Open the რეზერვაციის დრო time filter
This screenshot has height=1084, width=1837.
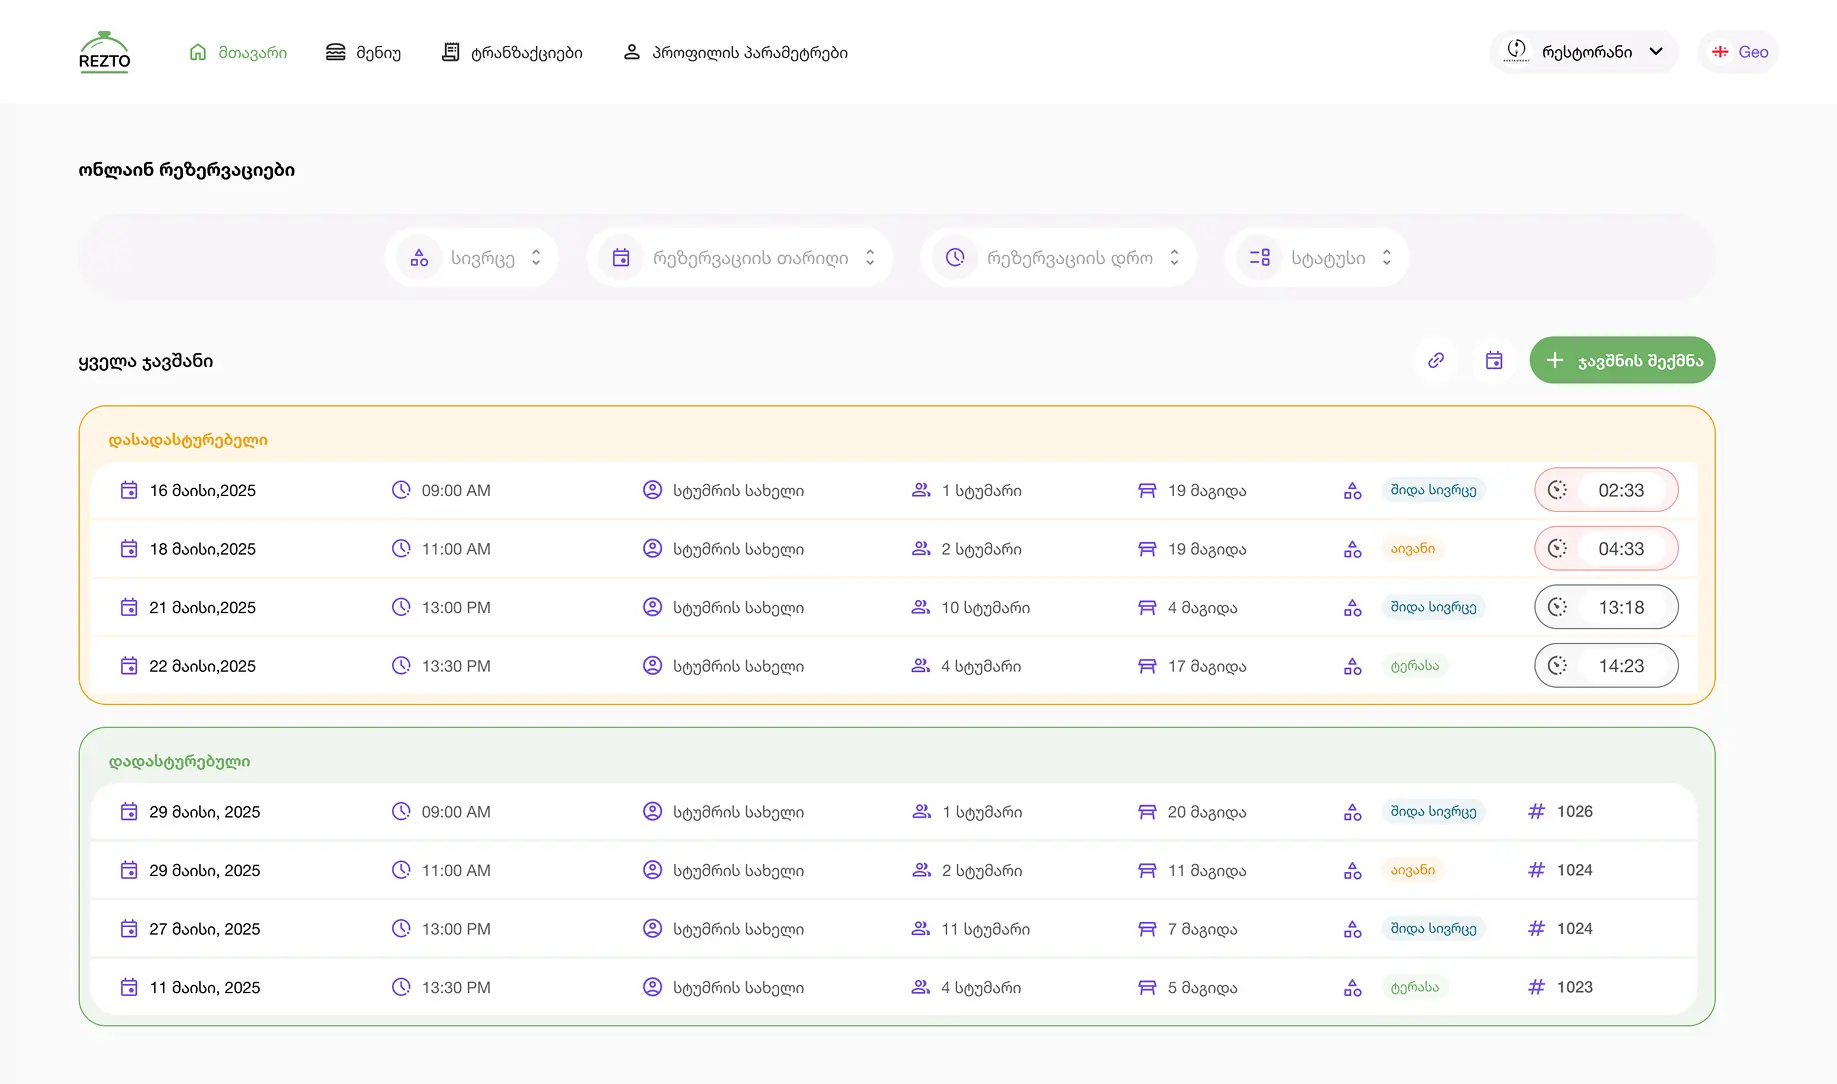point(1059,258)
